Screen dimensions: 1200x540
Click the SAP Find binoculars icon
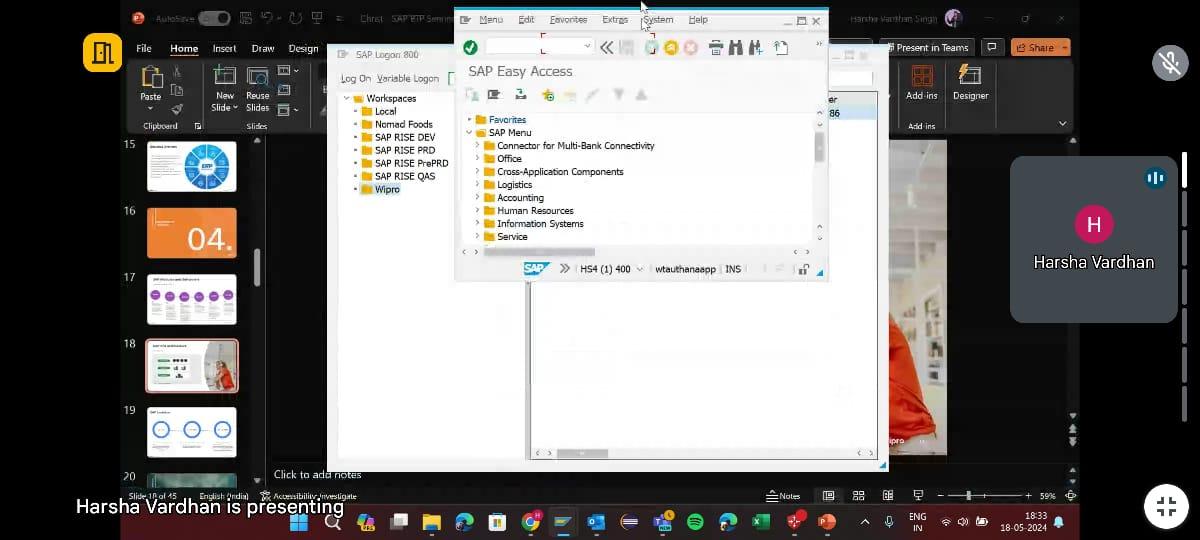click(736, 47)
